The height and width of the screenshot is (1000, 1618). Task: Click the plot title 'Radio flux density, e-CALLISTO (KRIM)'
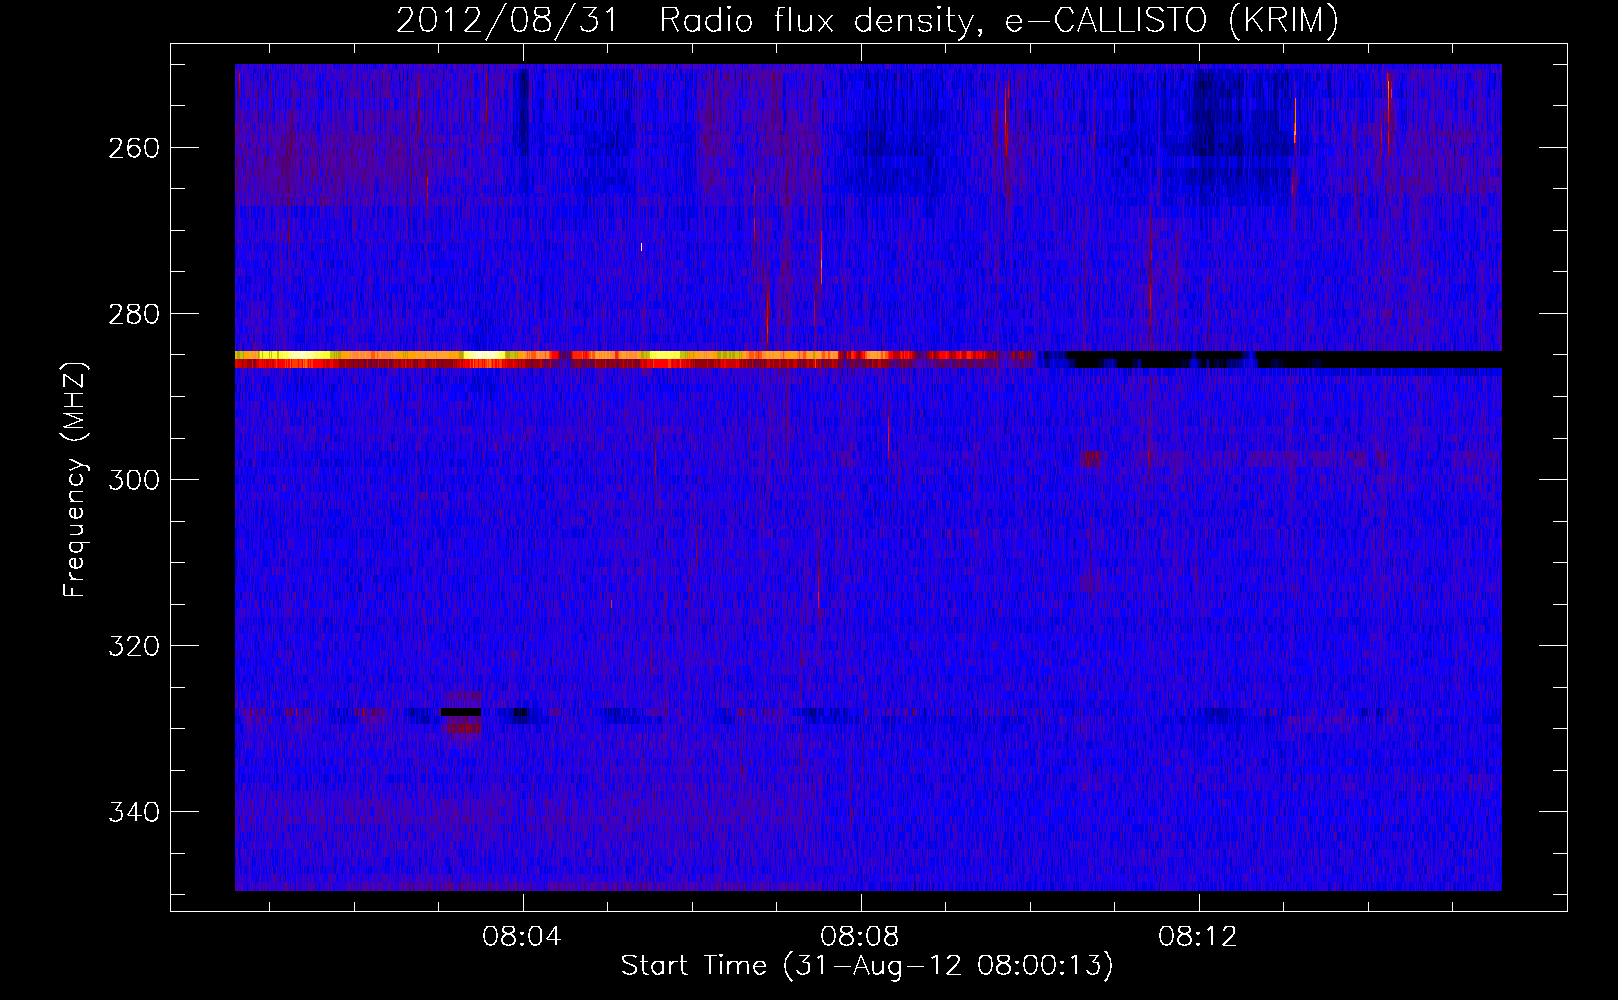[x=998, y=21]
